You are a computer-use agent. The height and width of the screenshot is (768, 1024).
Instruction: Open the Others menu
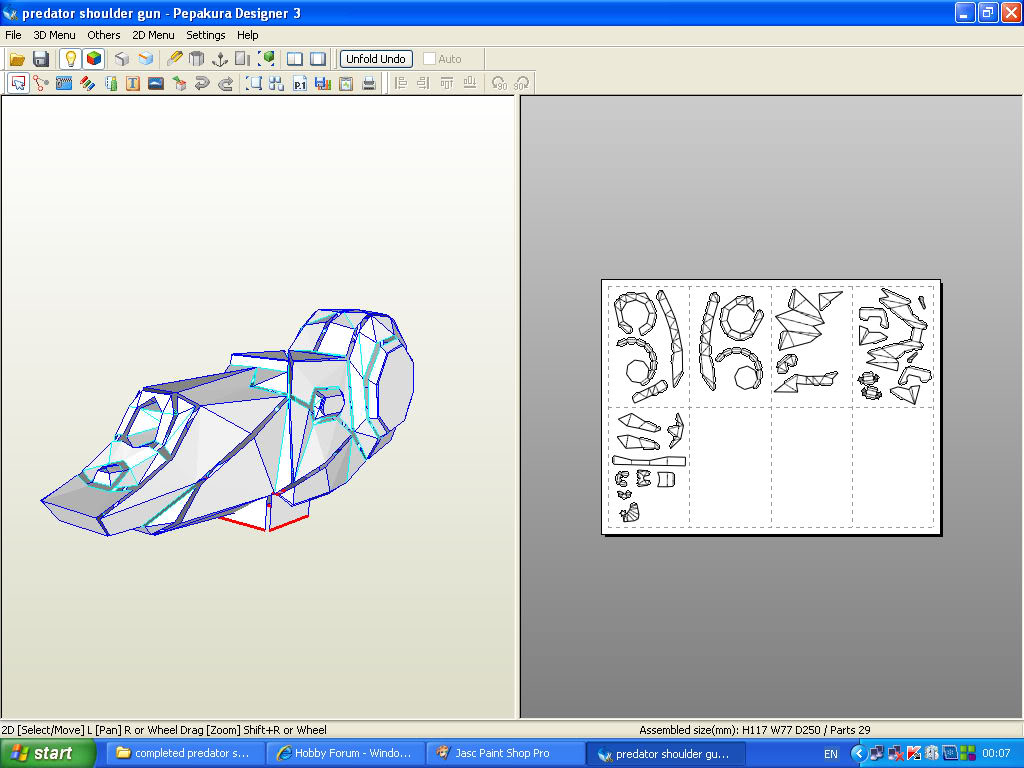click(x=104, y=35)
